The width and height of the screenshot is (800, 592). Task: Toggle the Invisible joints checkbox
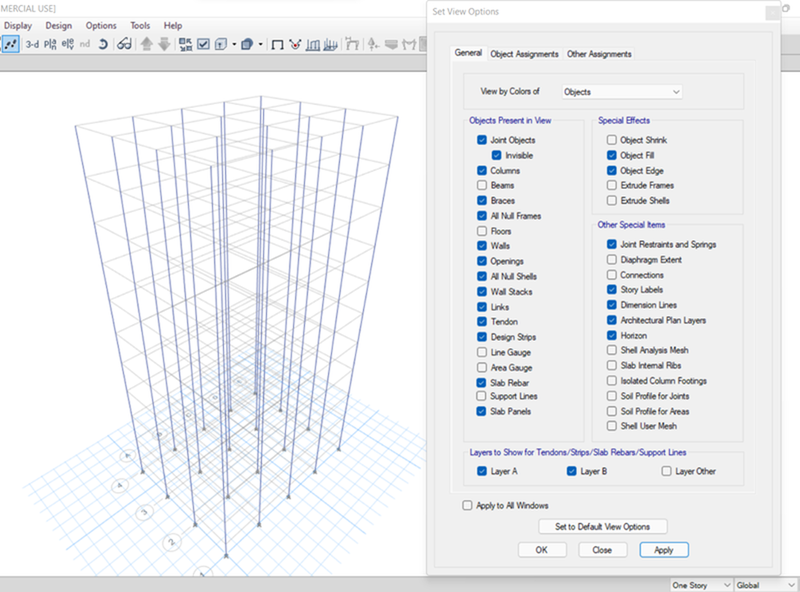[496, 155]
